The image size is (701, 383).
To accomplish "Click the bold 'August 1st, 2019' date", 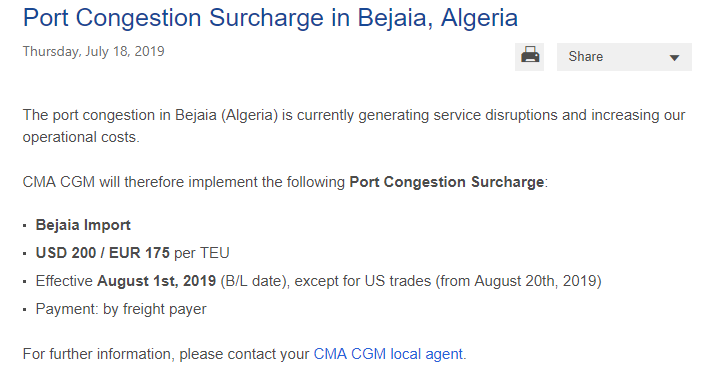I will pos(156,281).
